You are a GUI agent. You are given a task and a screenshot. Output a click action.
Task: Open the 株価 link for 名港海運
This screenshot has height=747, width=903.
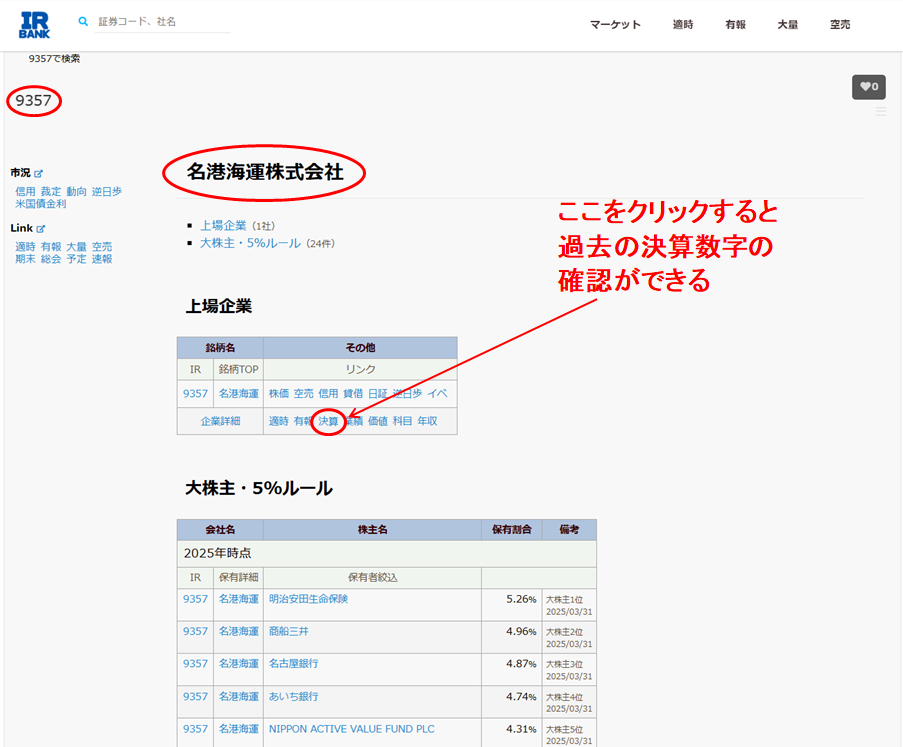click(x=278, y=394)
